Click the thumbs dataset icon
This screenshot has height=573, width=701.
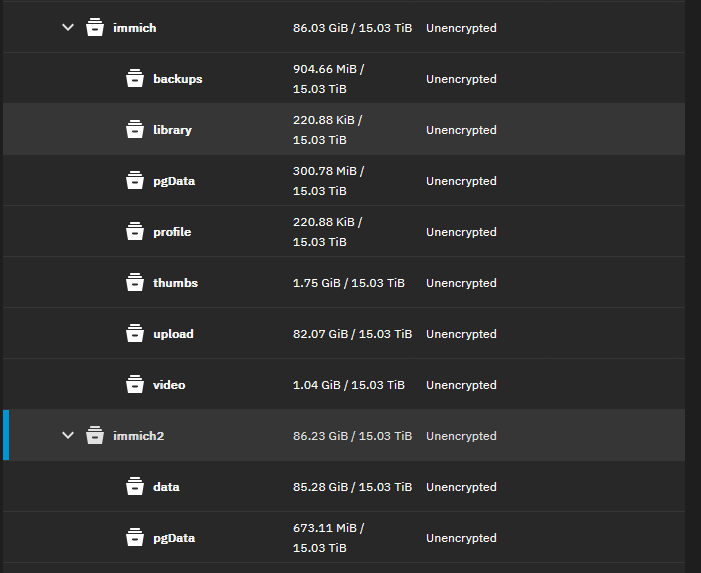click(x=135, y=282)
